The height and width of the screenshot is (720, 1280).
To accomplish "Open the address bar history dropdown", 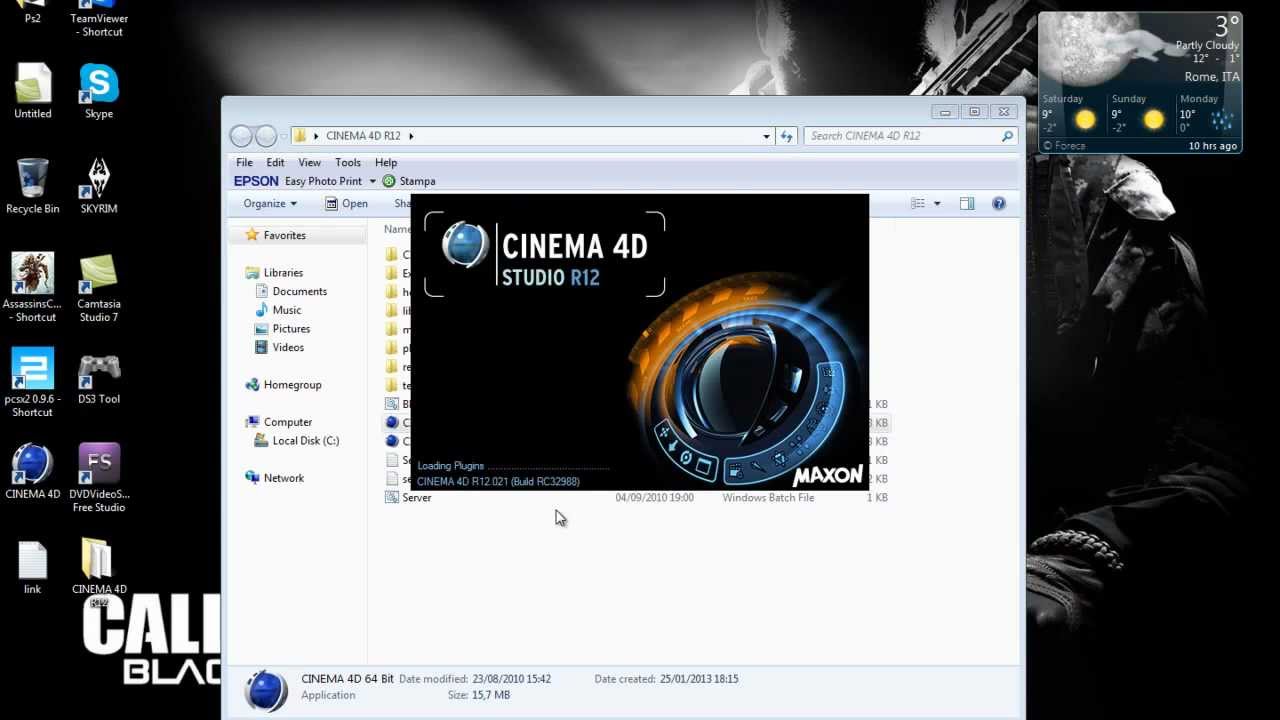I will 766,136.
